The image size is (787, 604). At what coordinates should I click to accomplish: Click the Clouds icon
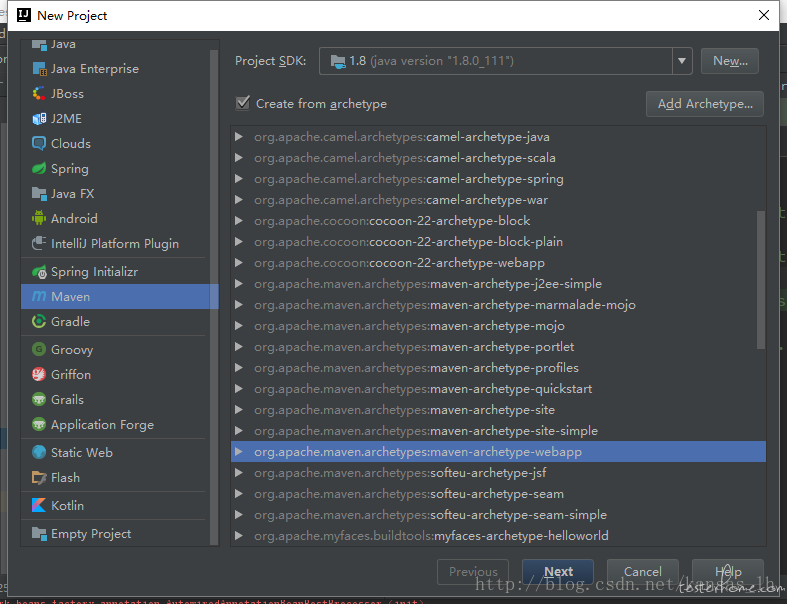click(x=39, y=143)
